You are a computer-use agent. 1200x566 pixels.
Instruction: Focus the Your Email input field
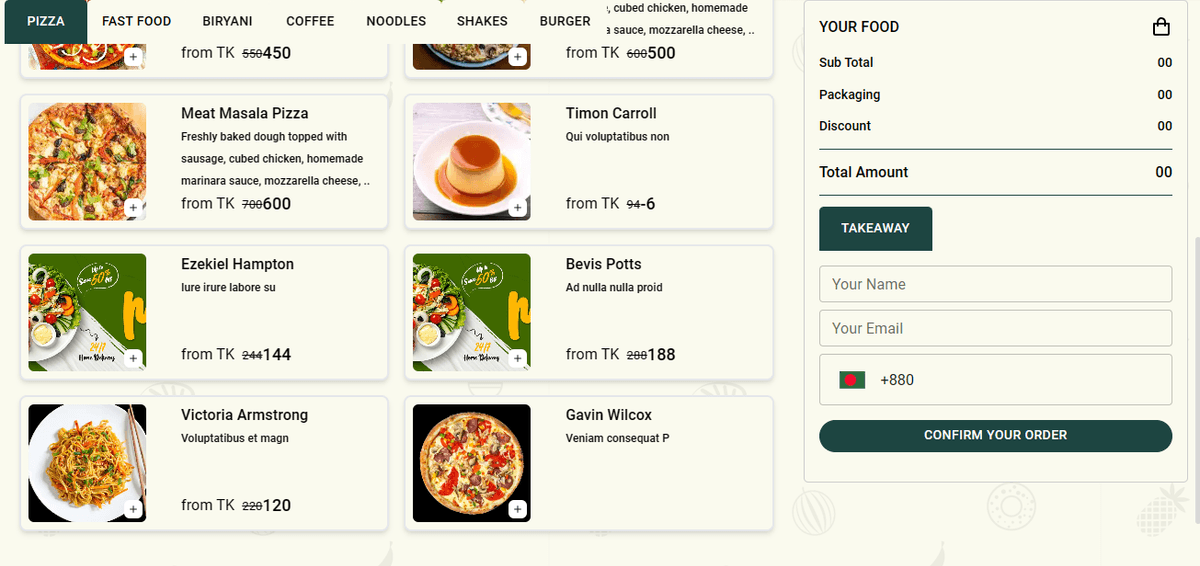click(995, 328)
